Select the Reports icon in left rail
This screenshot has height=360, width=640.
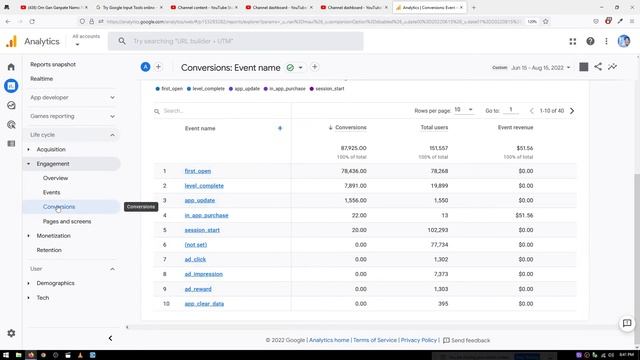[11, 86]
